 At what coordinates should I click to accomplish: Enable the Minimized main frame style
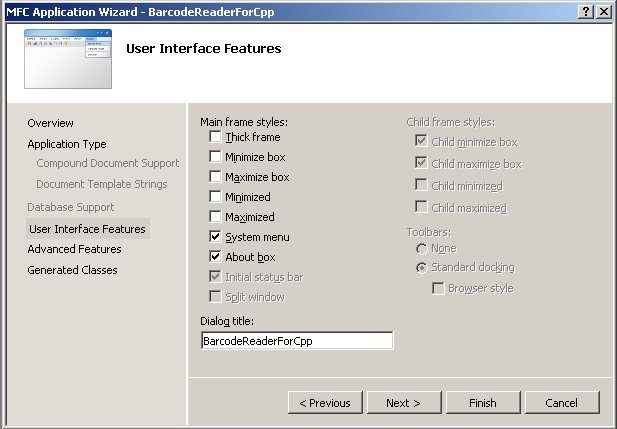coord(215,197)
